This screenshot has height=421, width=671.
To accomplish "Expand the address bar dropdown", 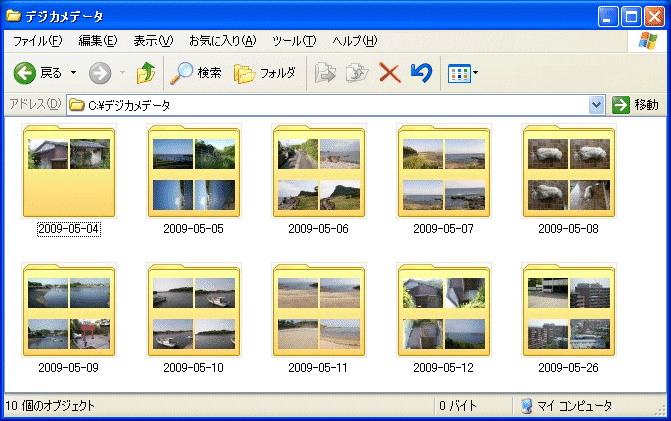I will [x=597, y=105].
